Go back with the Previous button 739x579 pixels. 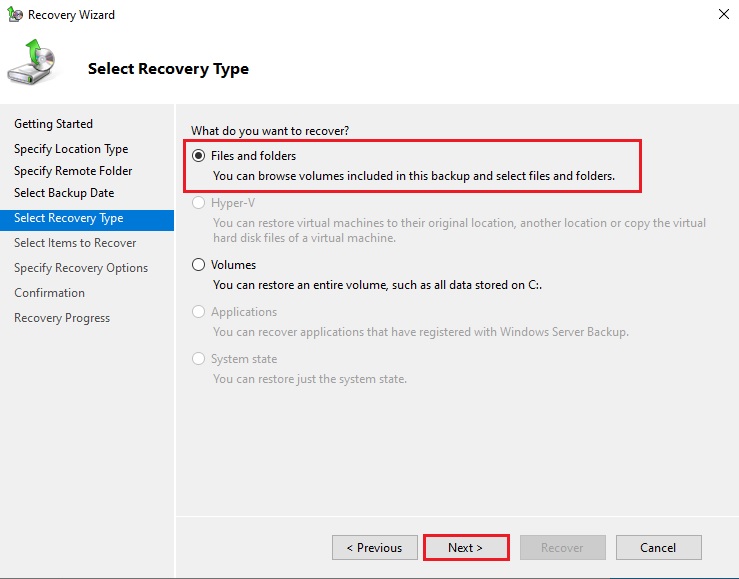point(374,548)
